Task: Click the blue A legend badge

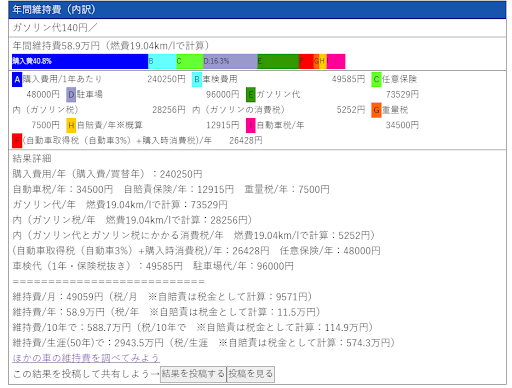Action: [x=17, y=79]
